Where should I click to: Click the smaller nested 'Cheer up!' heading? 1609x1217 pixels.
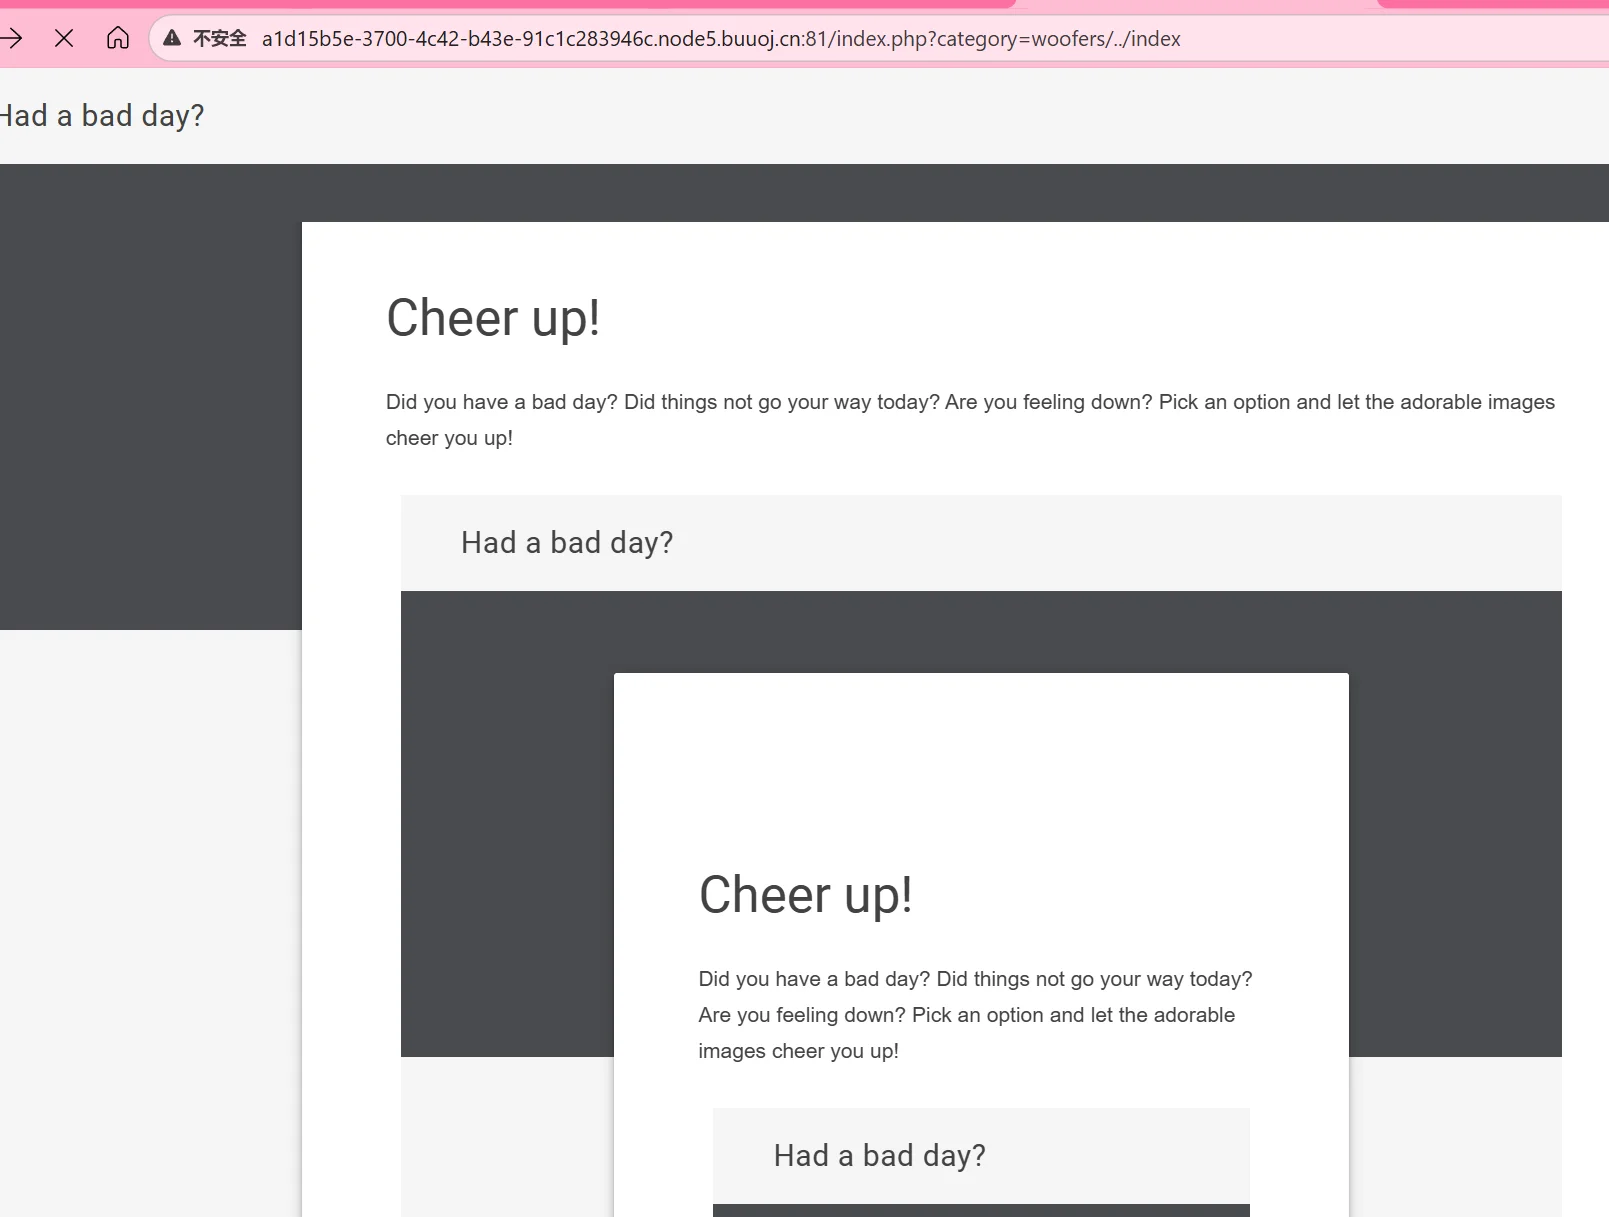(x=805, y=895)
